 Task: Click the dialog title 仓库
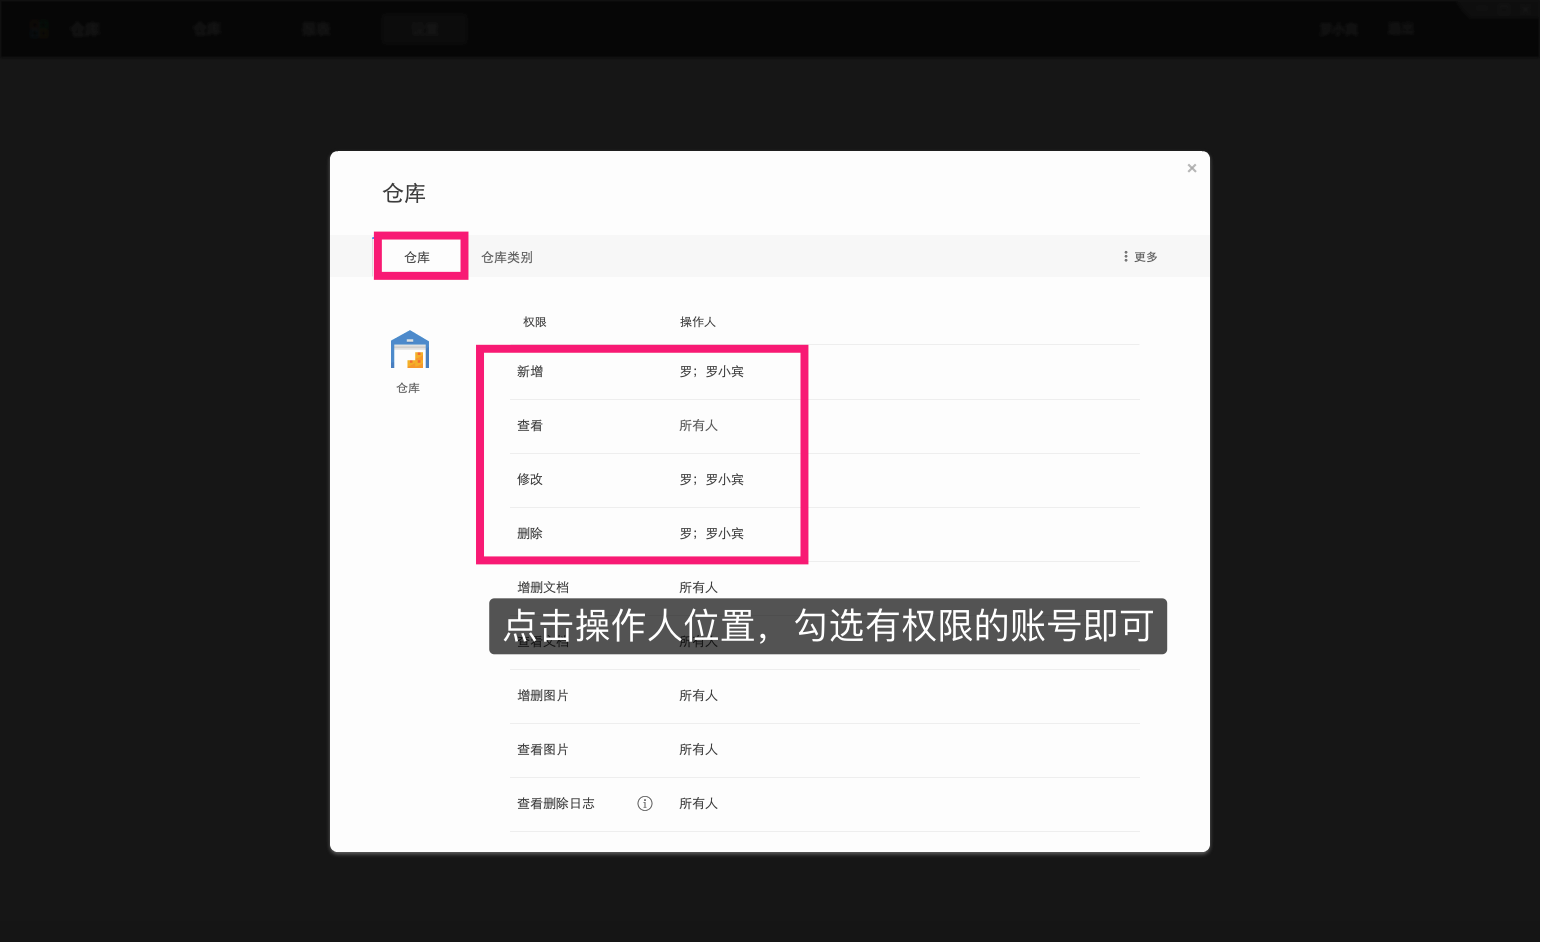[x=405, y=193]
